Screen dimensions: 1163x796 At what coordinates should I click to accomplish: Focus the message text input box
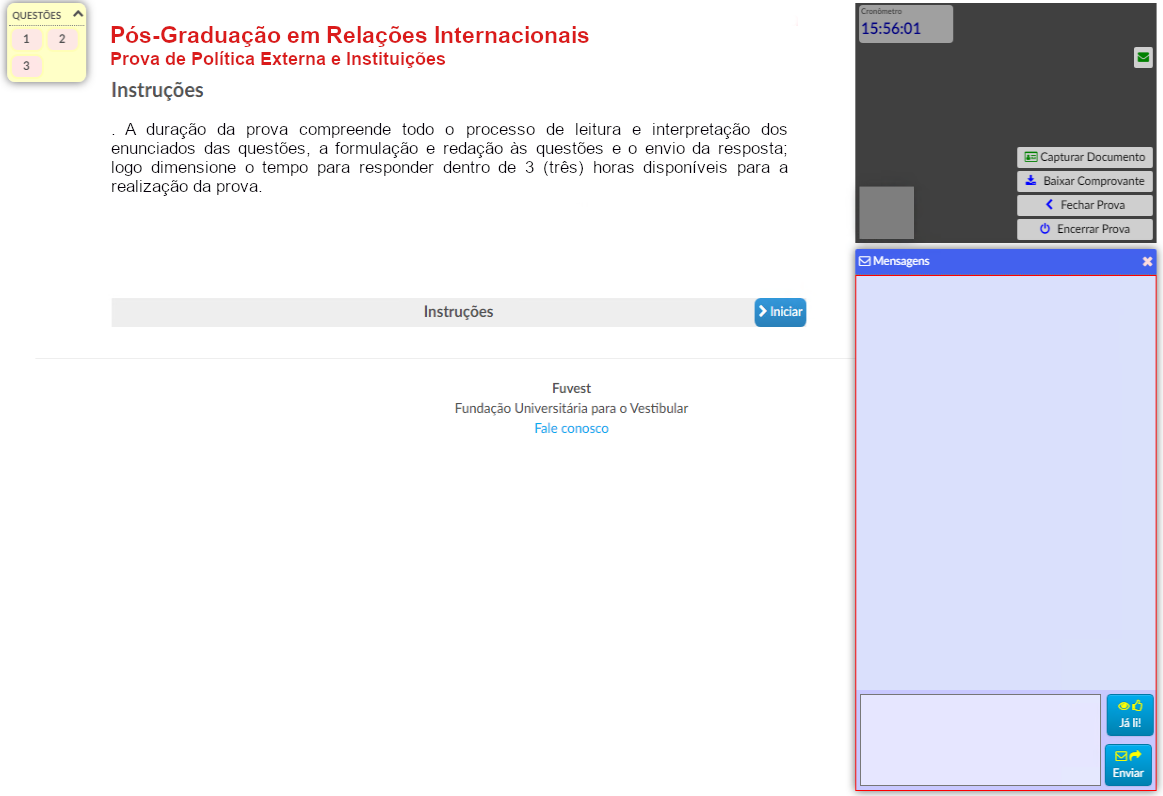pos(980,740)
